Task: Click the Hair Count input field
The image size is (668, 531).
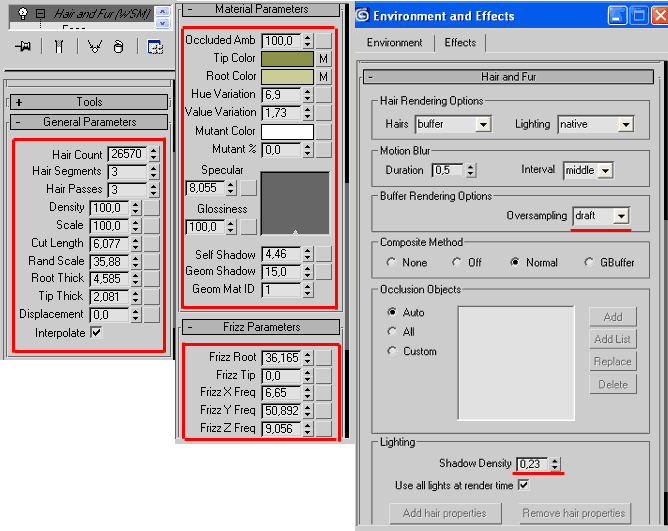Action: 126,155
